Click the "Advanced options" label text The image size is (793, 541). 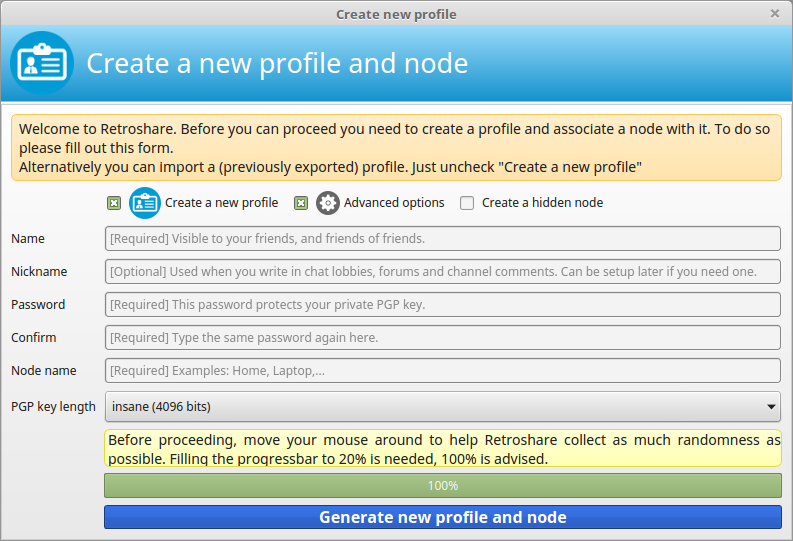tap(394, 203)
